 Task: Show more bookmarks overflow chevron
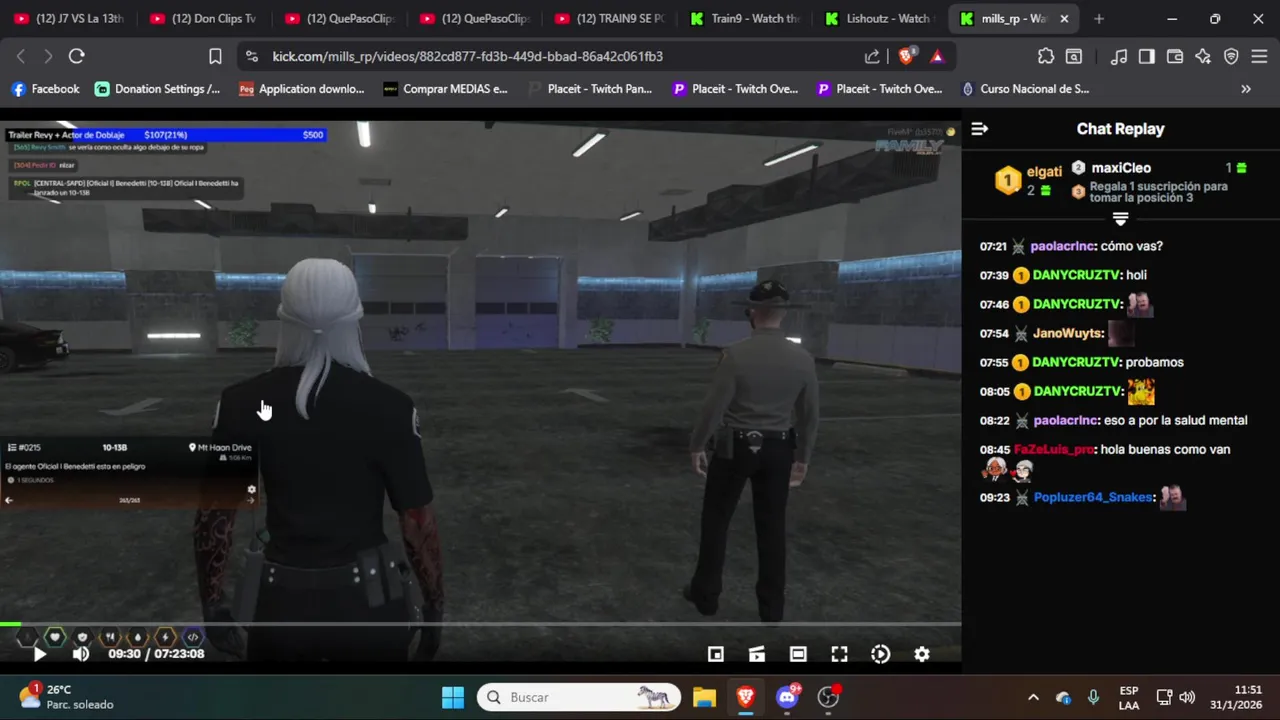1246,89
